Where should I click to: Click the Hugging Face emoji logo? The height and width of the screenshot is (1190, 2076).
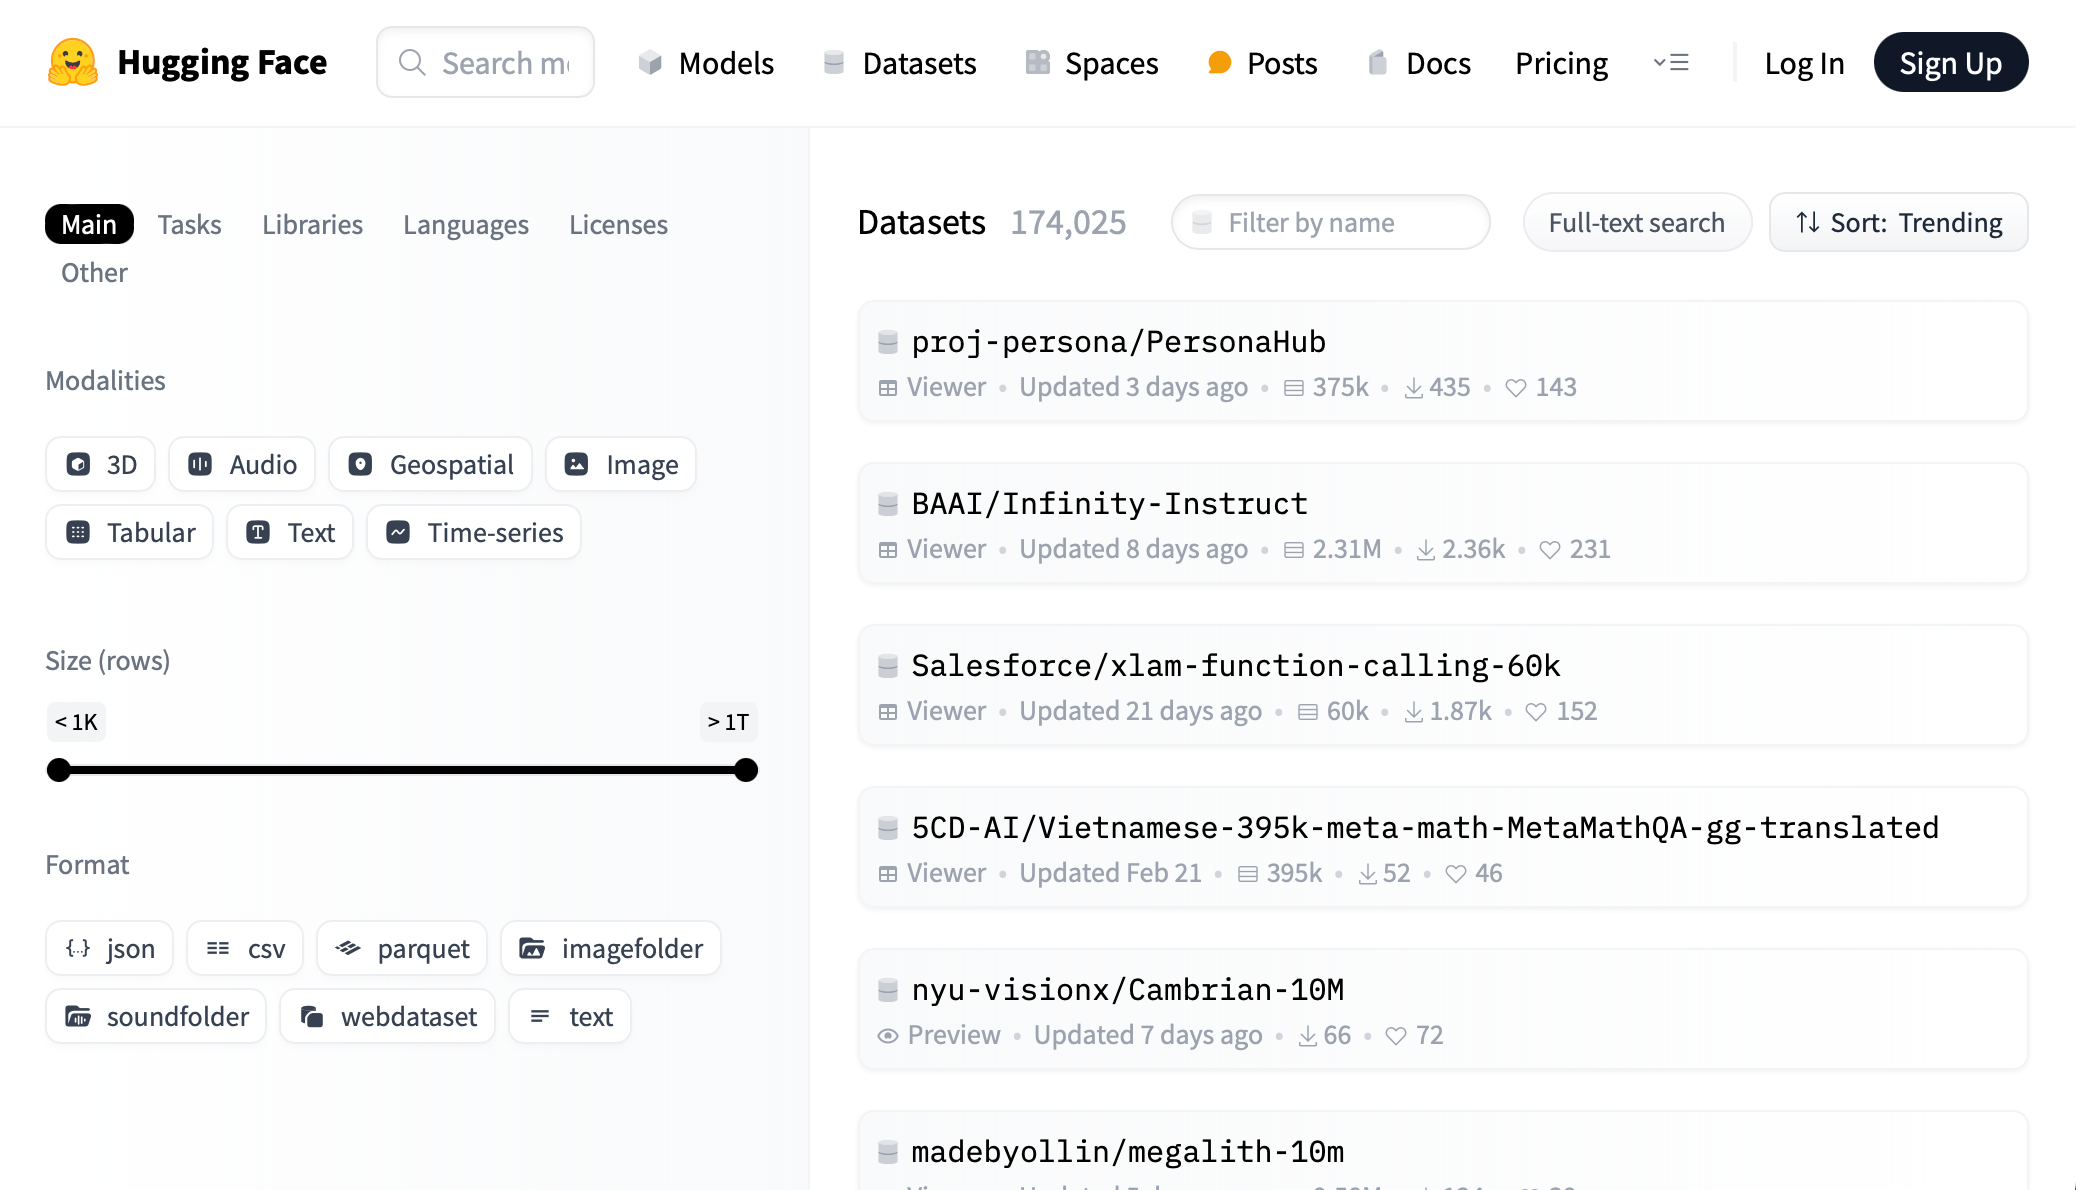[73, 62]
